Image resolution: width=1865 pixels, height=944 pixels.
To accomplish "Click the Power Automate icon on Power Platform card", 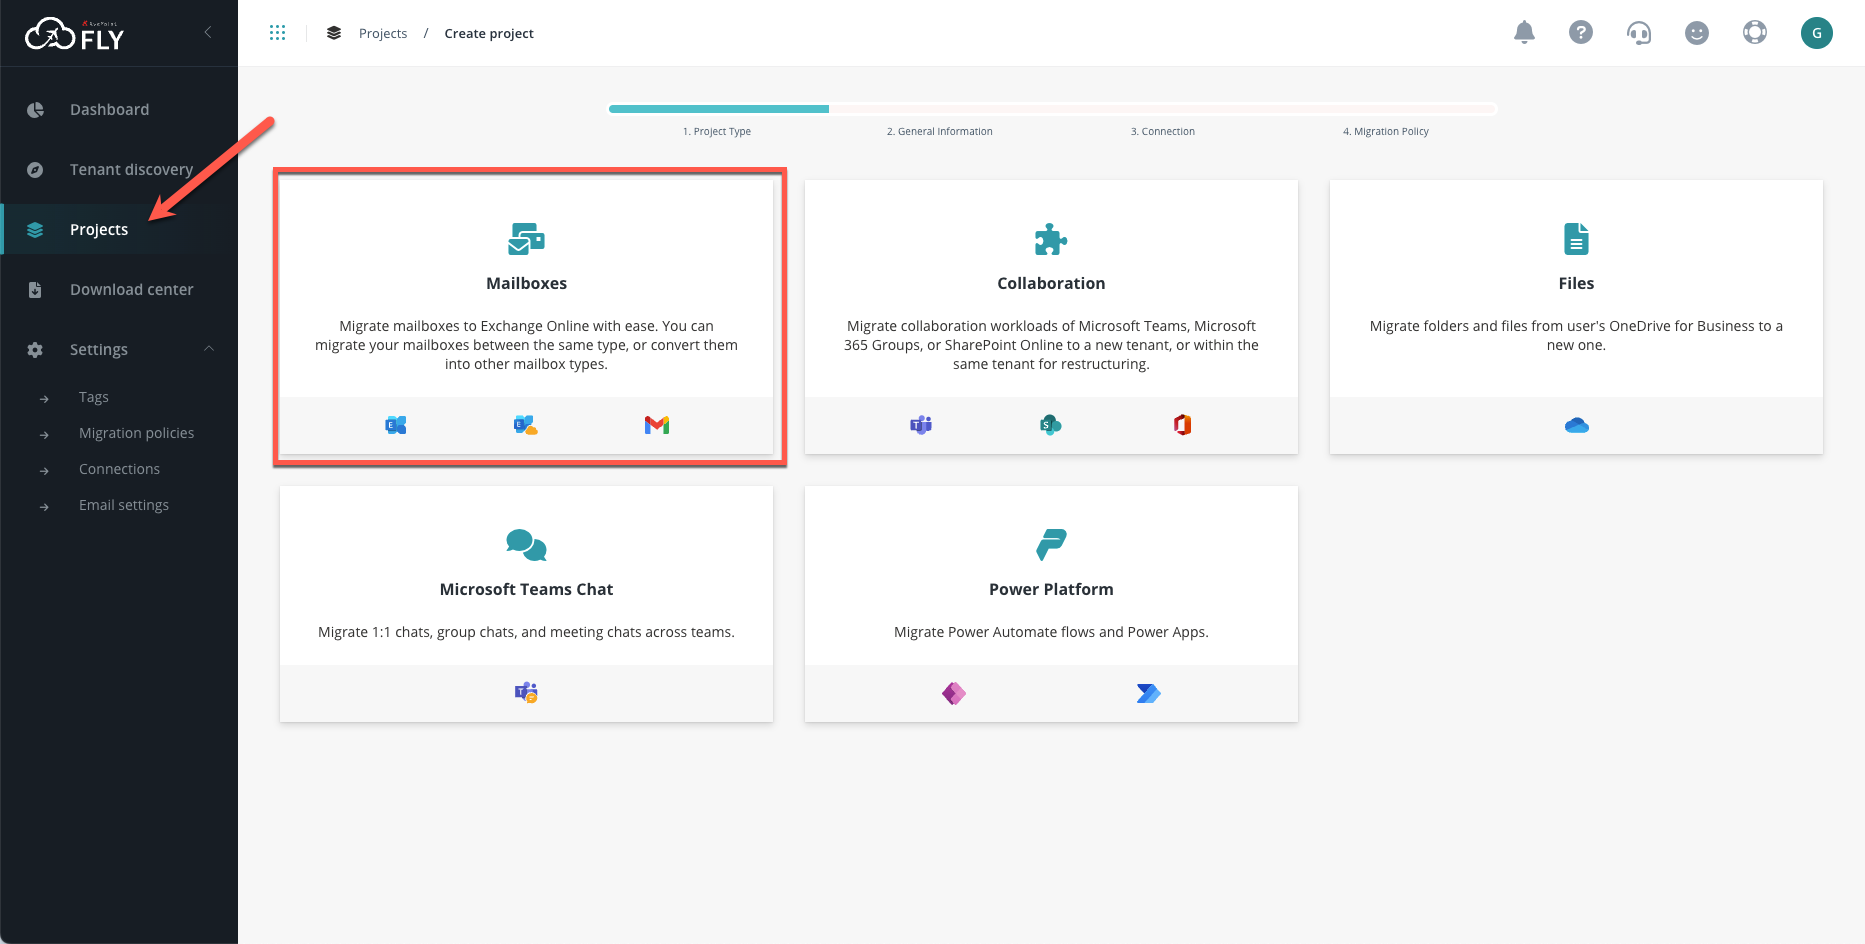I will (1148, 692).
